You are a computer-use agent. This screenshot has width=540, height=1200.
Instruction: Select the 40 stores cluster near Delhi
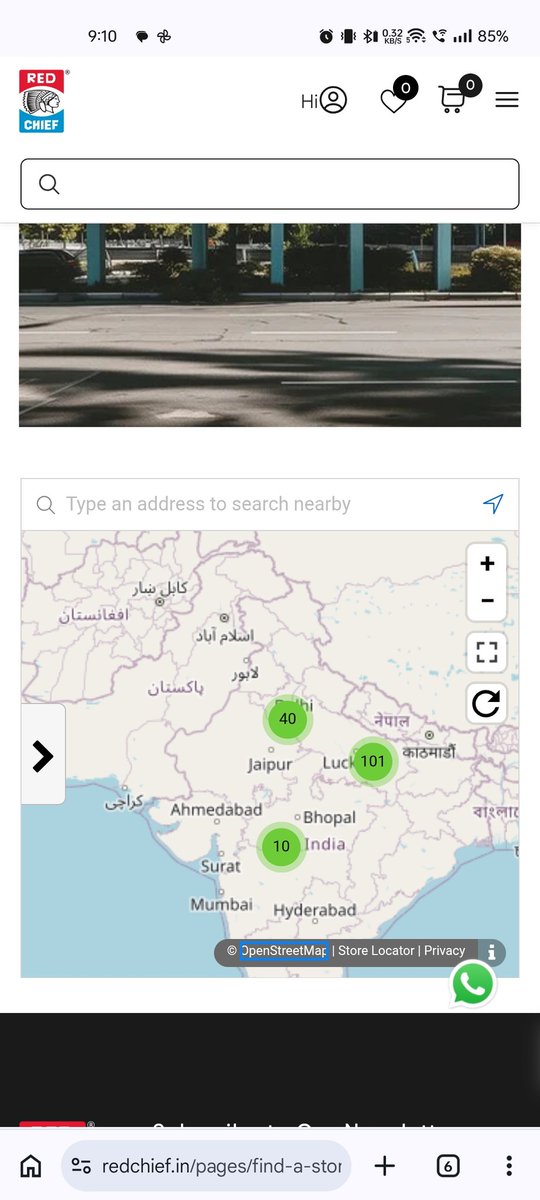pos(288,719)
